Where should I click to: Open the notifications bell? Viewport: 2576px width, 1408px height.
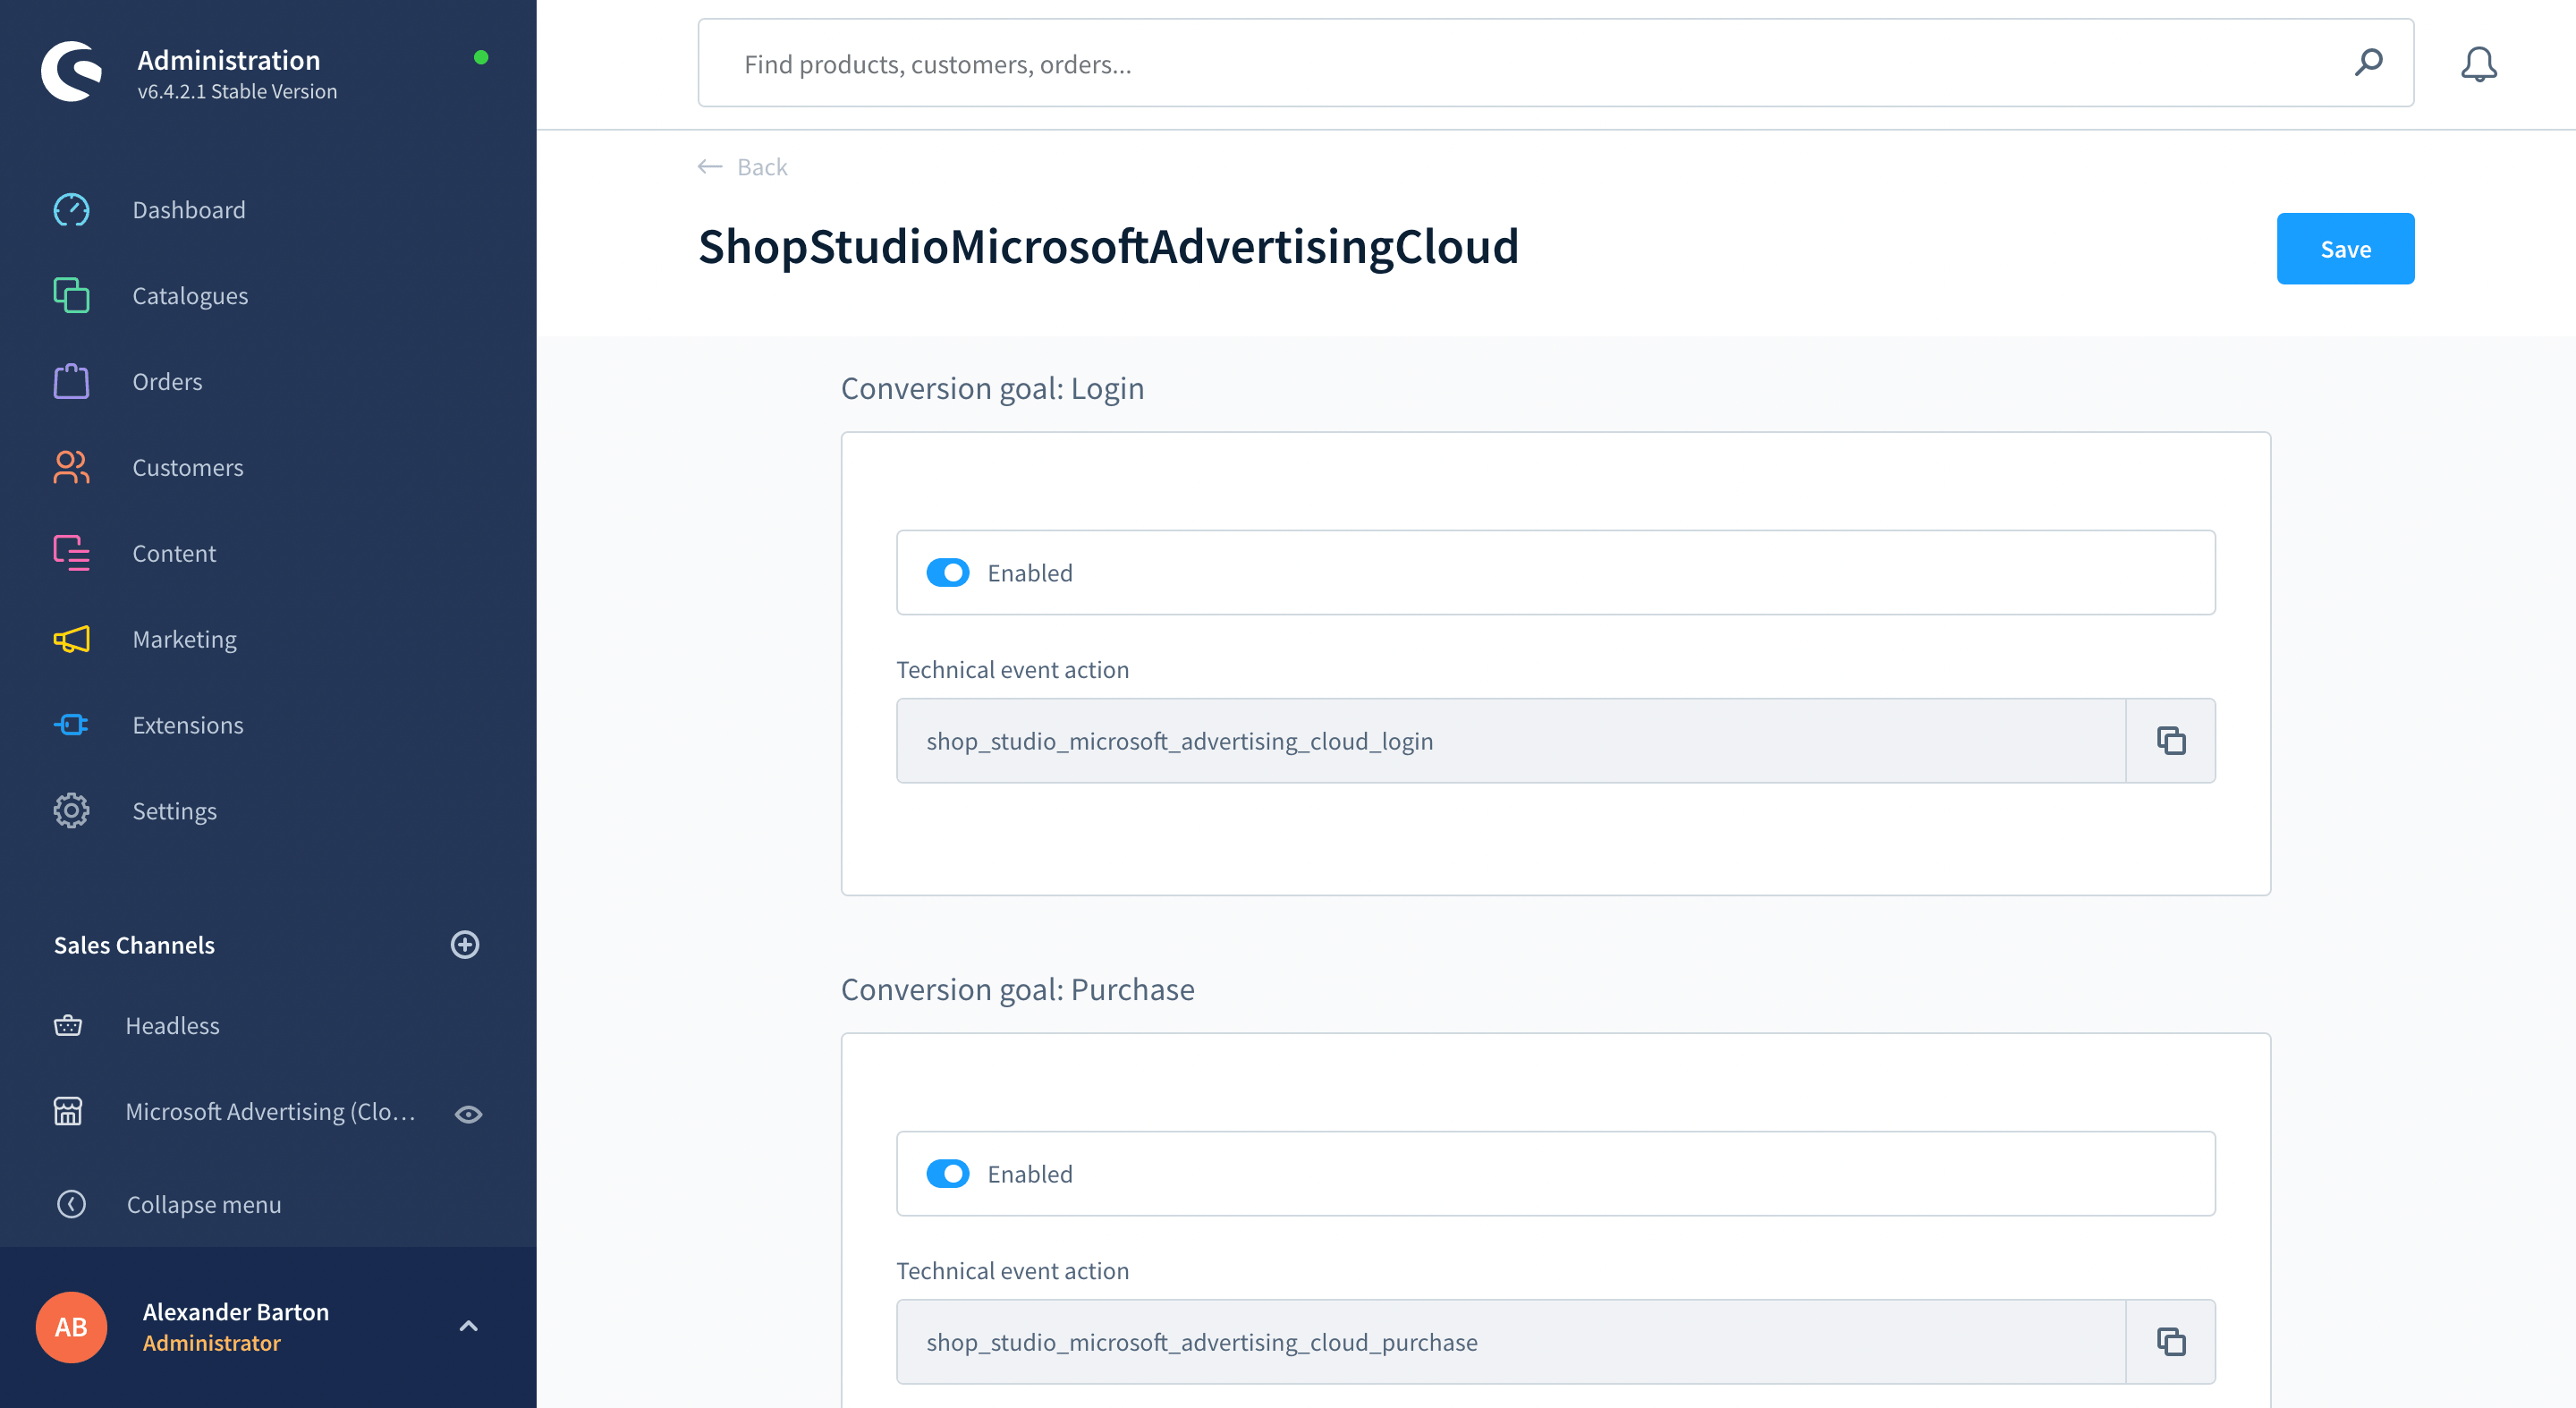[2479, 64]
